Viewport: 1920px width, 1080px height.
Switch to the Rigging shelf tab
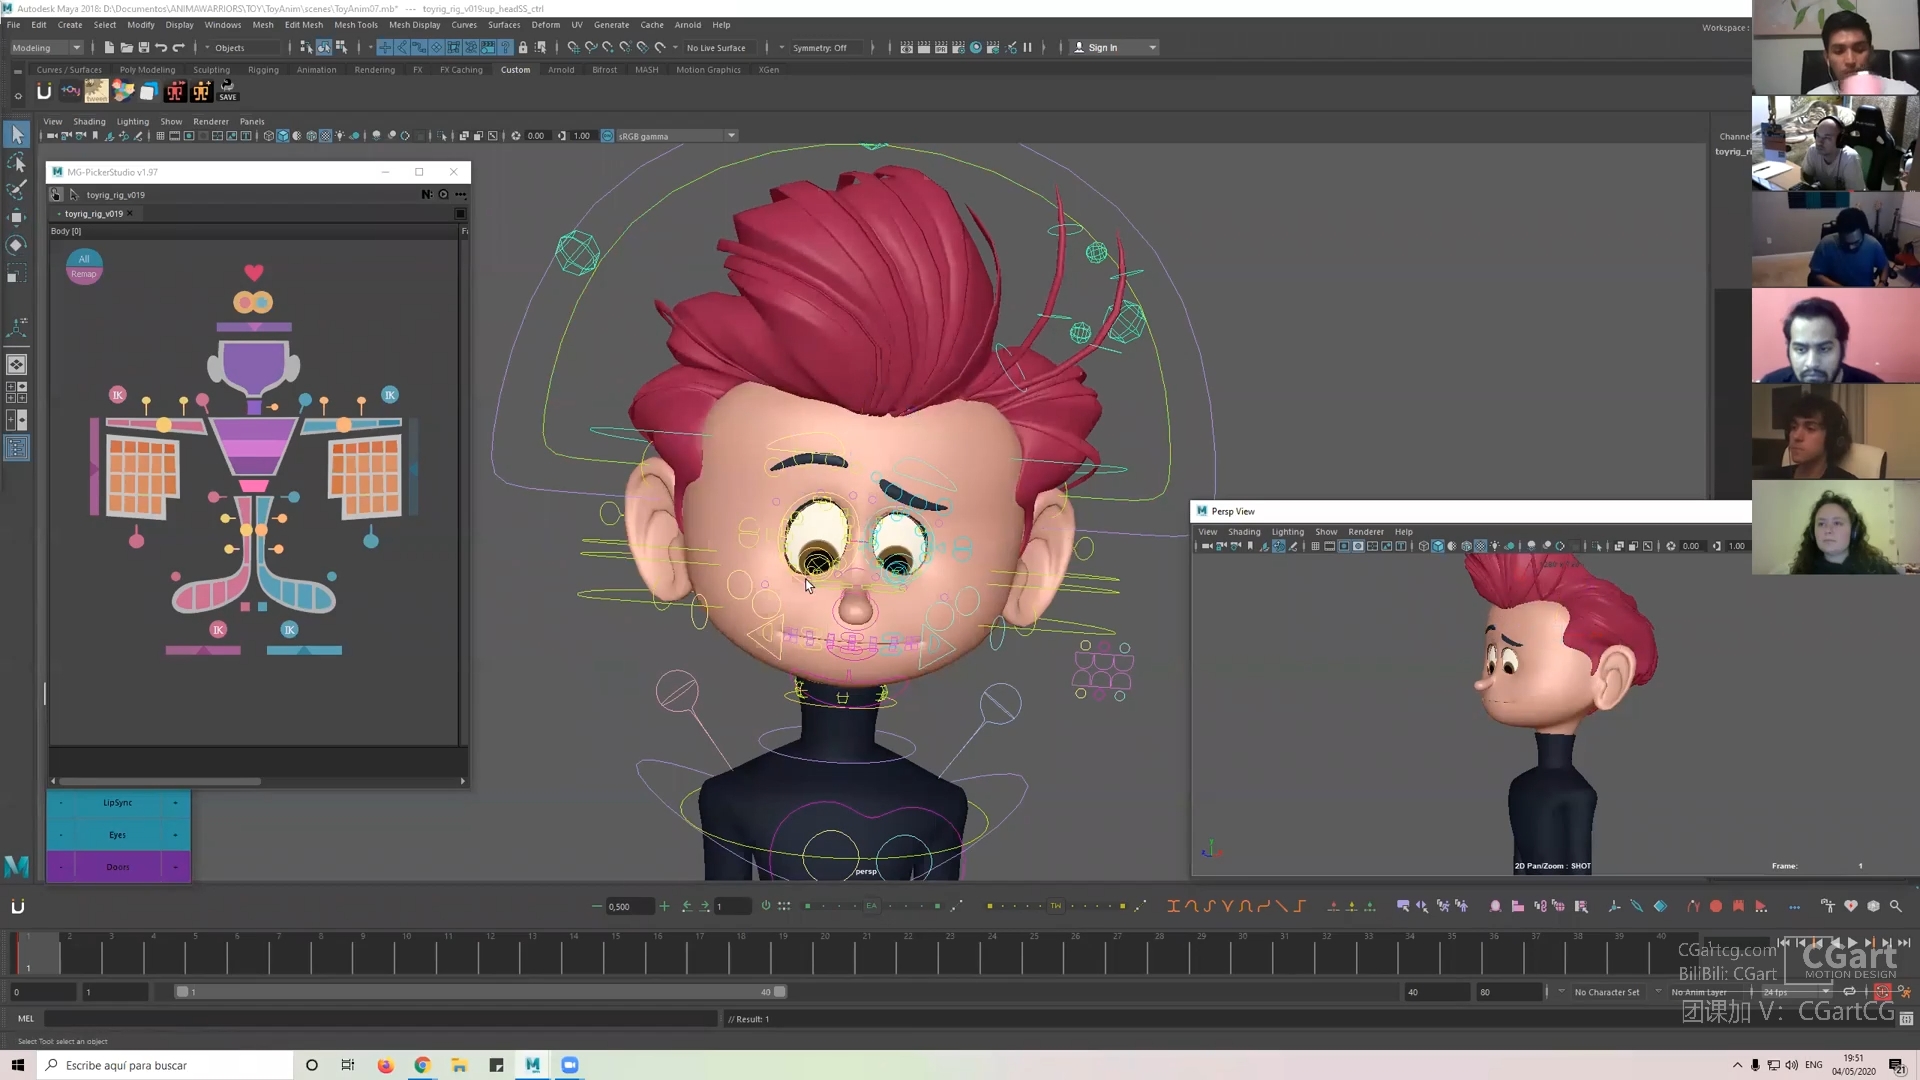coord(263,70)
